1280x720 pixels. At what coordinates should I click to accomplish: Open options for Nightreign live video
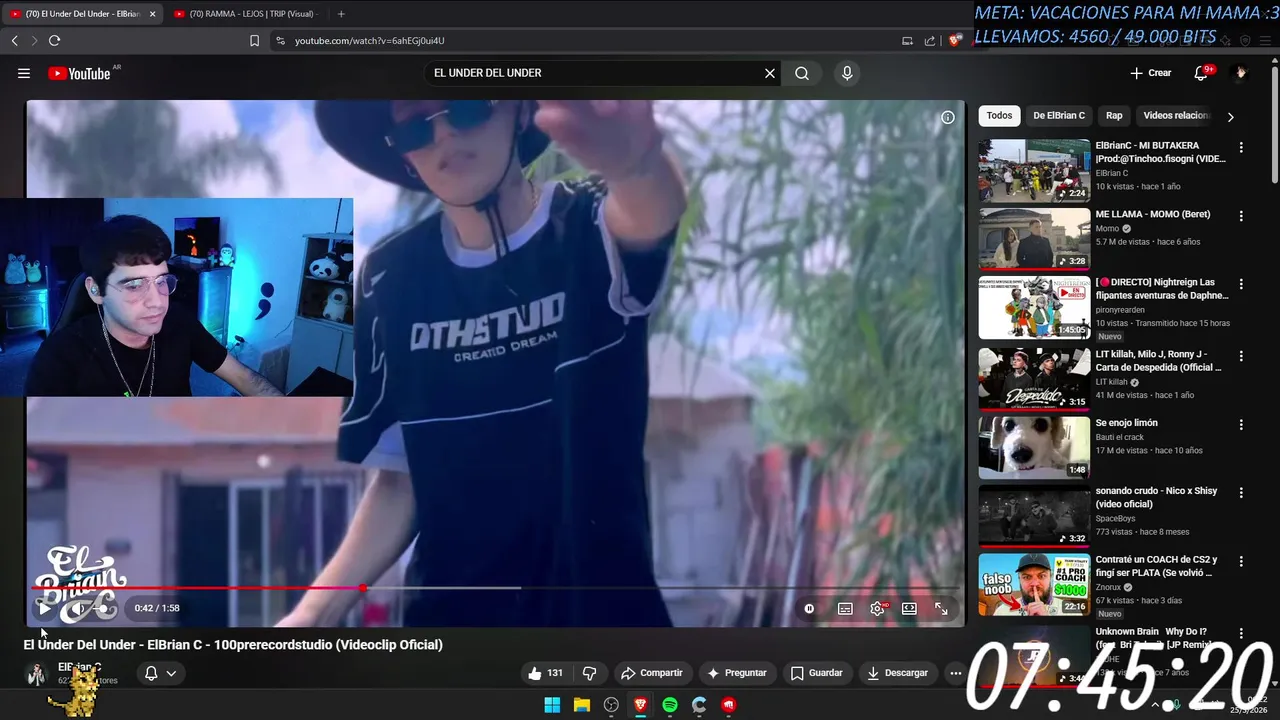tap(1241, 284)
